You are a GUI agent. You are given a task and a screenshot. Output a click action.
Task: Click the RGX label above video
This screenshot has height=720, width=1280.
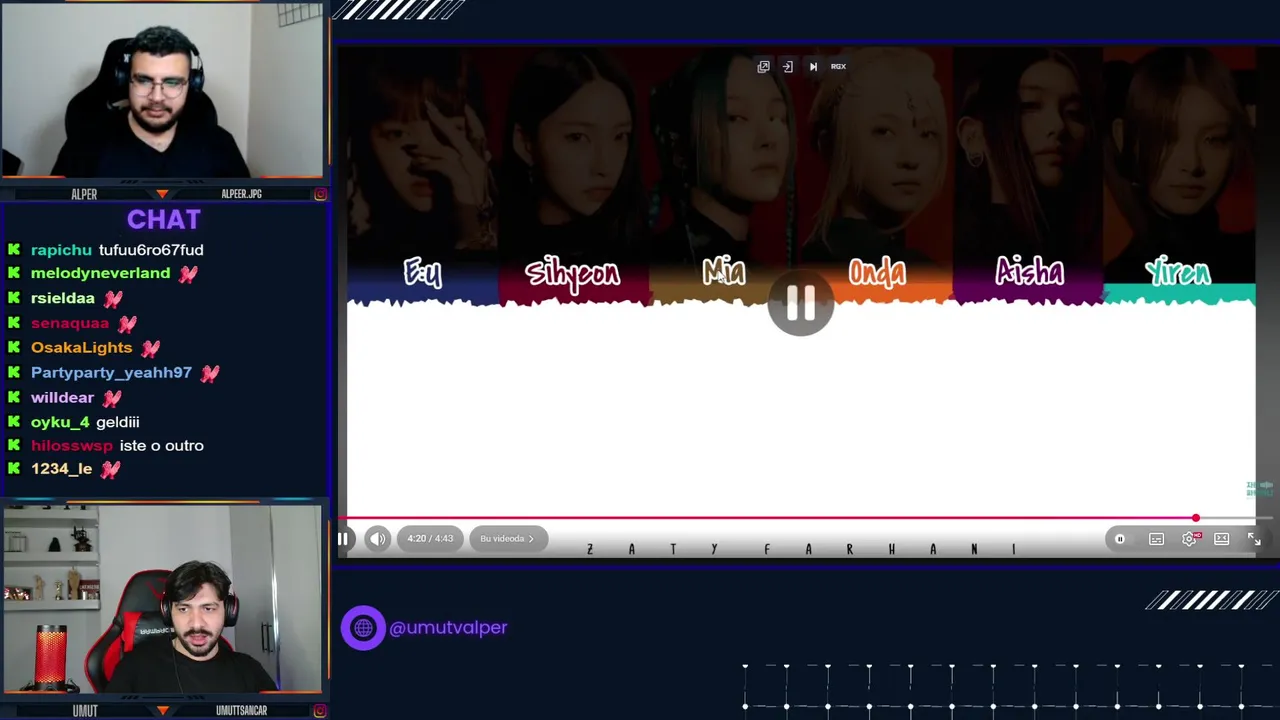click(838, 67)
